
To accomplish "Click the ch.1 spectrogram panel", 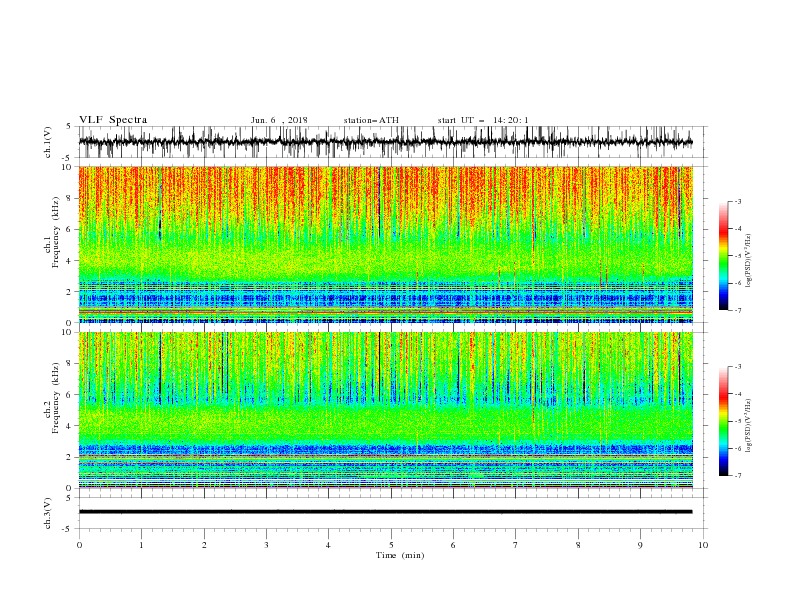I will 386,244.
